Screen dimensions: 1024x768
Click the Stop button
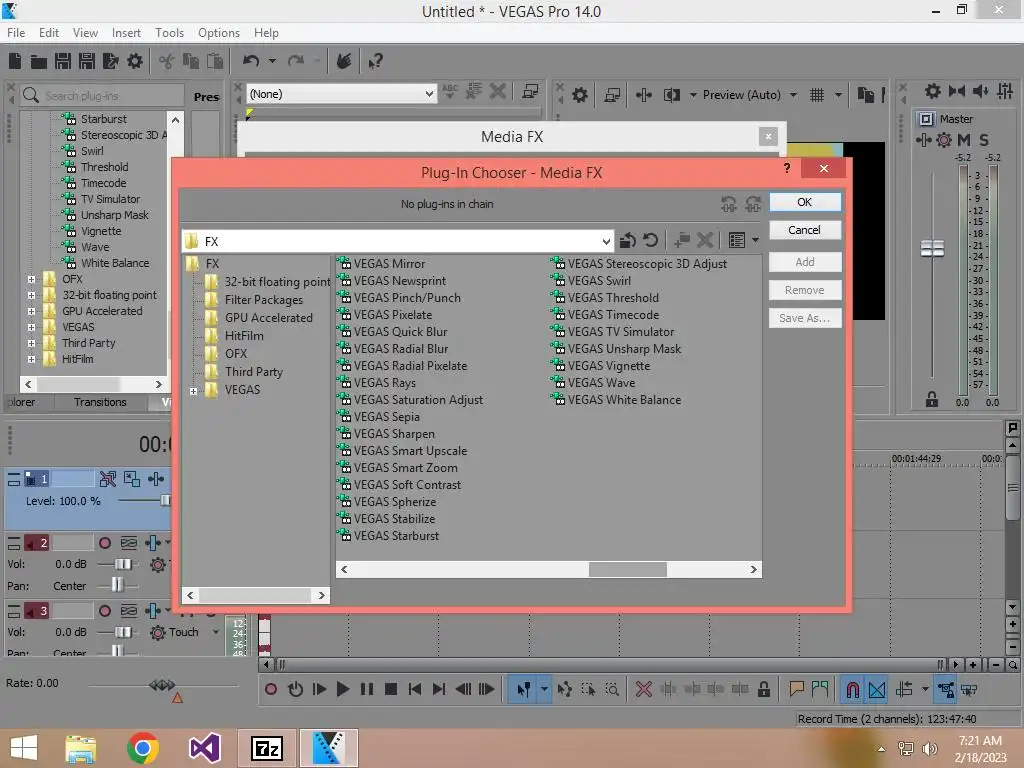click(x=391, y=689)
